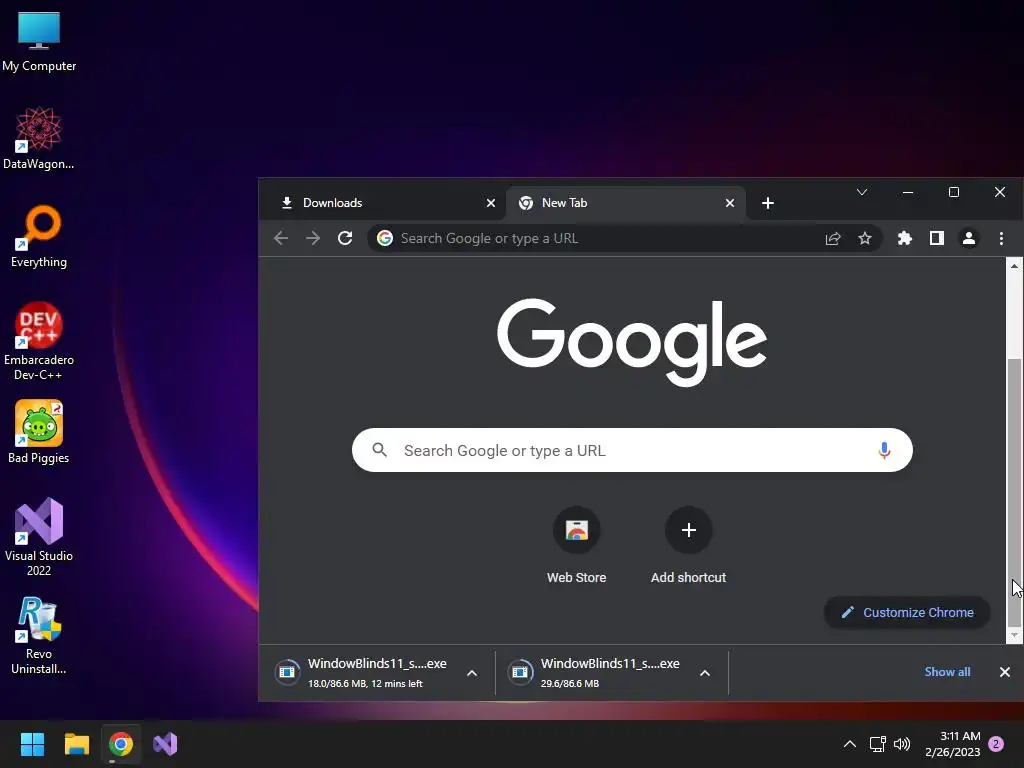Click Add shortcut plus tile
Image resolution: width=1024 pixels, height=768 pixels.
[688, 545]
